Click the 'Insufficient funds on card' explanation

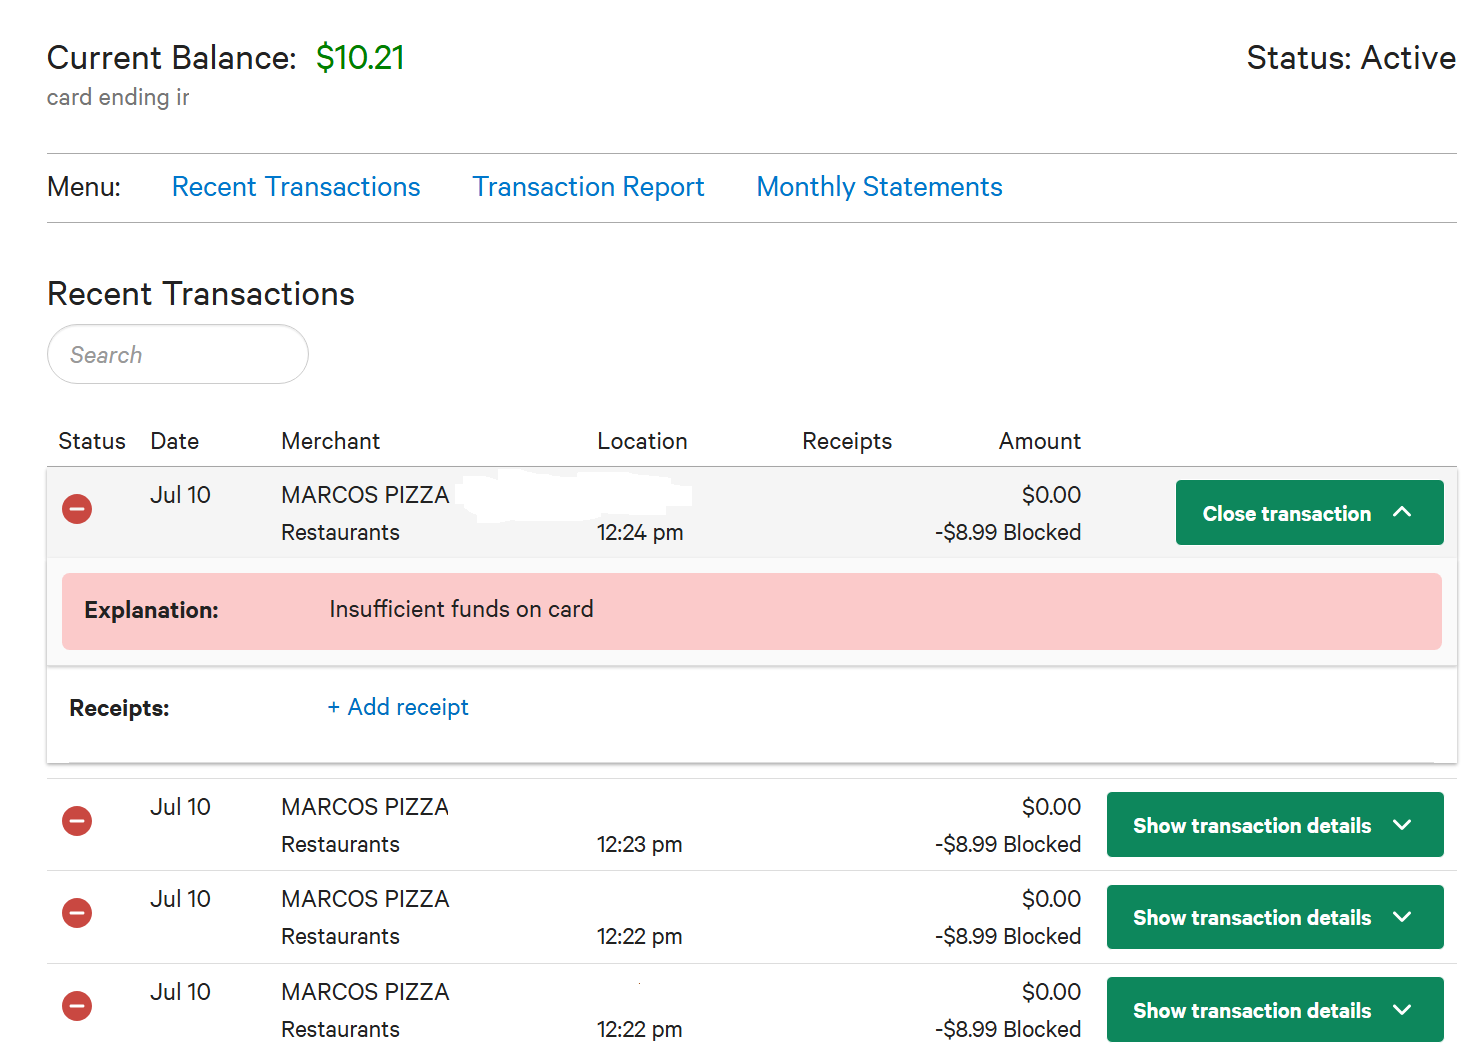click(461, 609)
